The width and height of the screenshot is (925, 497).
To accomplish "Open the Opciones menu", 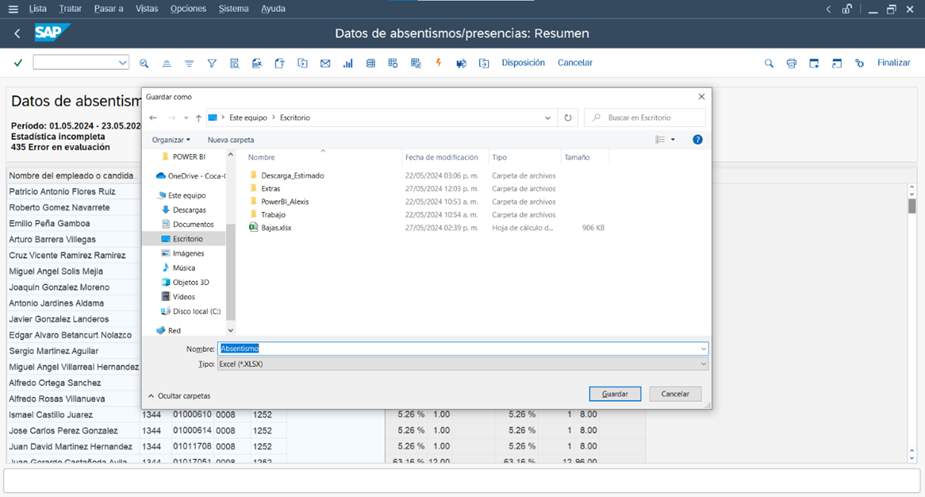I will click(188, 8).
